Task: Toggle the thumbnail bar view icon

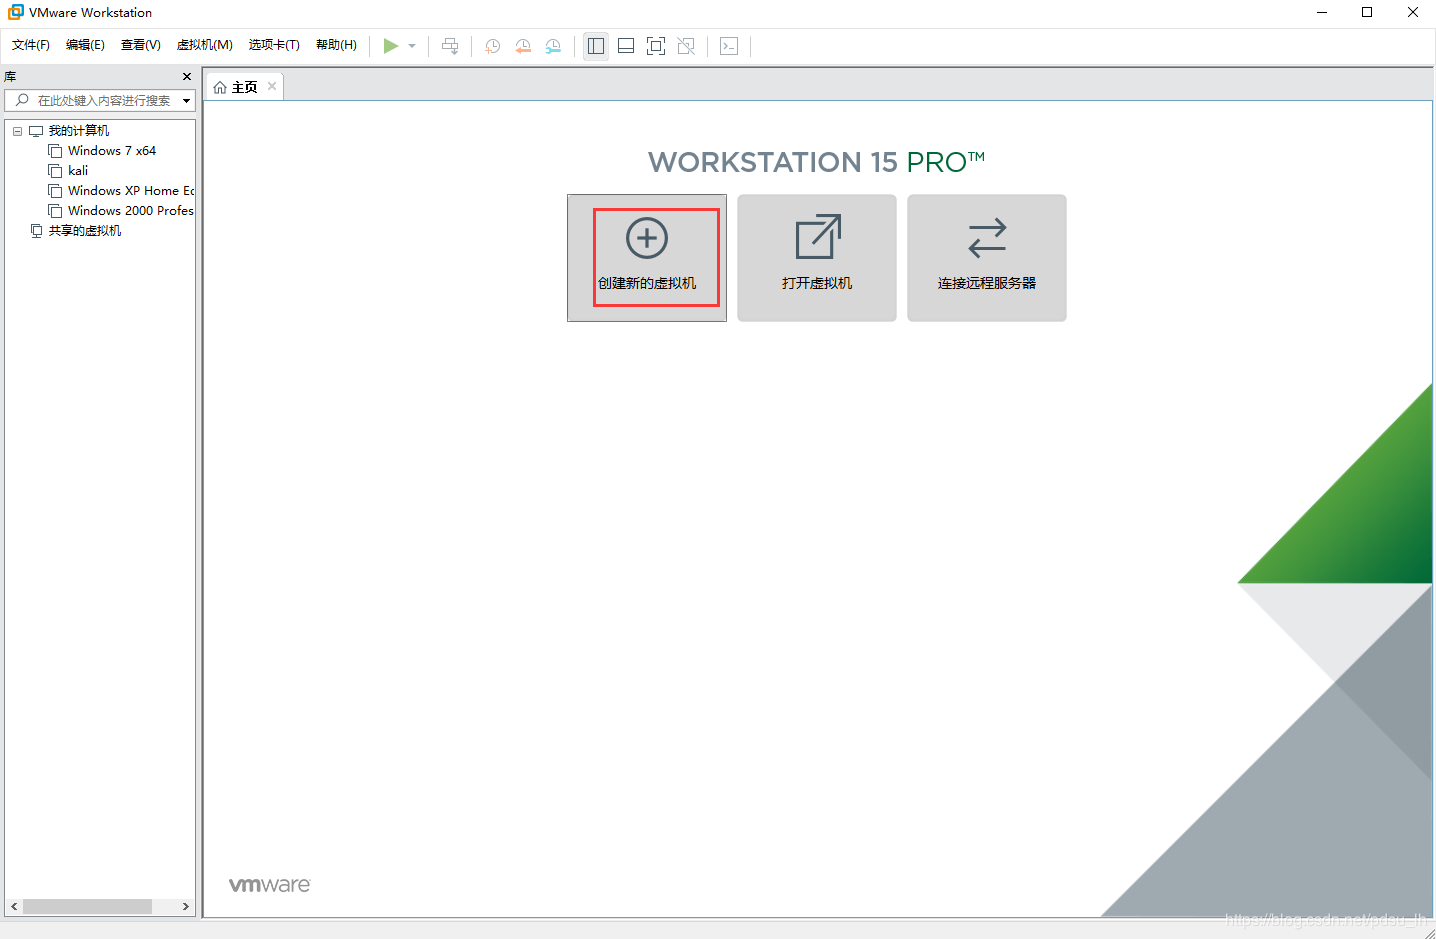Action: tap(626, 46)
